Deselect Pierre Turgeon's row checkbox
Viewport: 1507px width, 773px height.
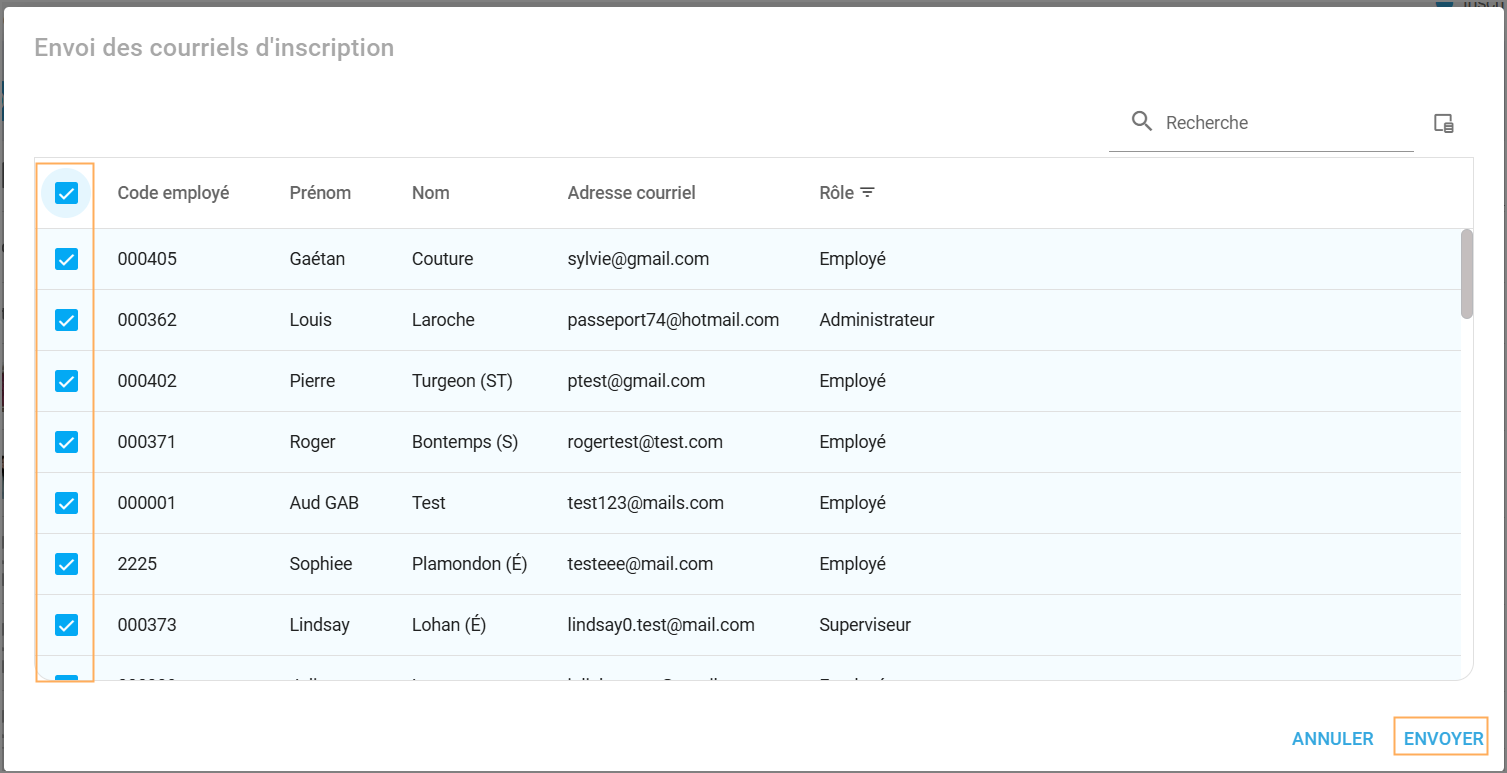[x=66, y=381]
